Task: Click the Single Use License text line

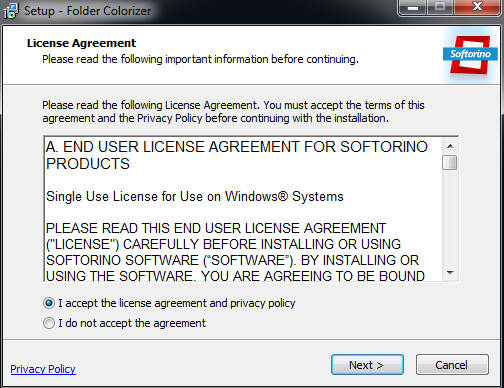Action: click(195, 197)
